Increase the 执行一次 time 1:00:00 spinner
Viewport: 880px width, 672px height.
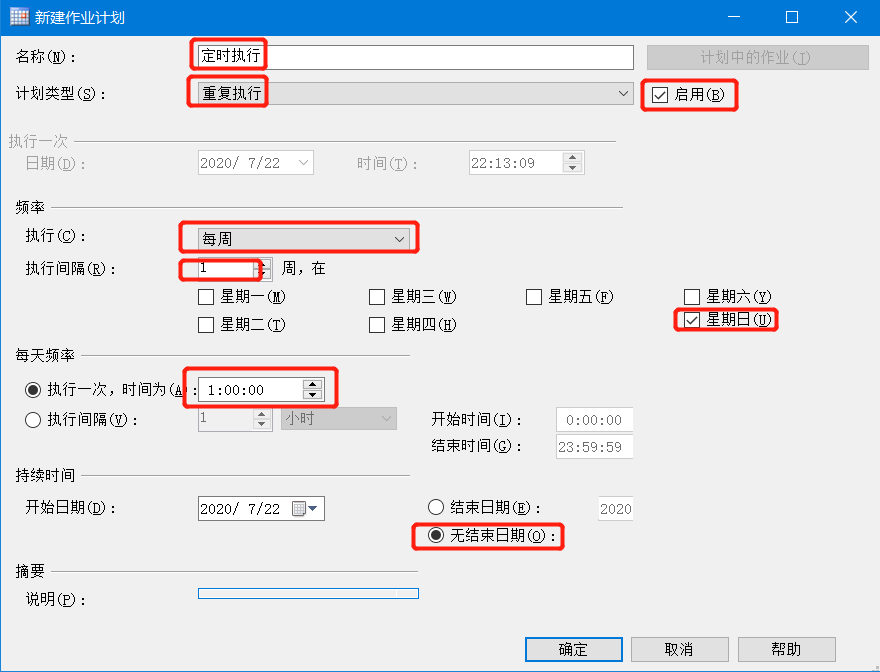(313, 385)
